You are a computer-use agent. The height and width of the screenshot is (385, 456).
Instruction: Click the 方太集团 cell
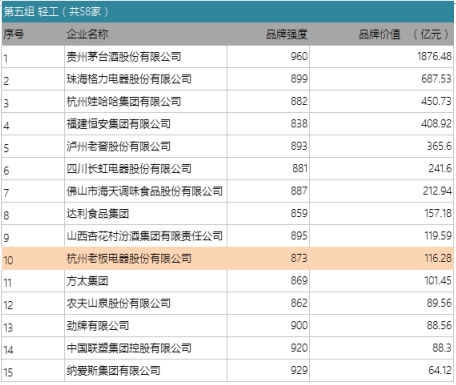click(146, 281)
